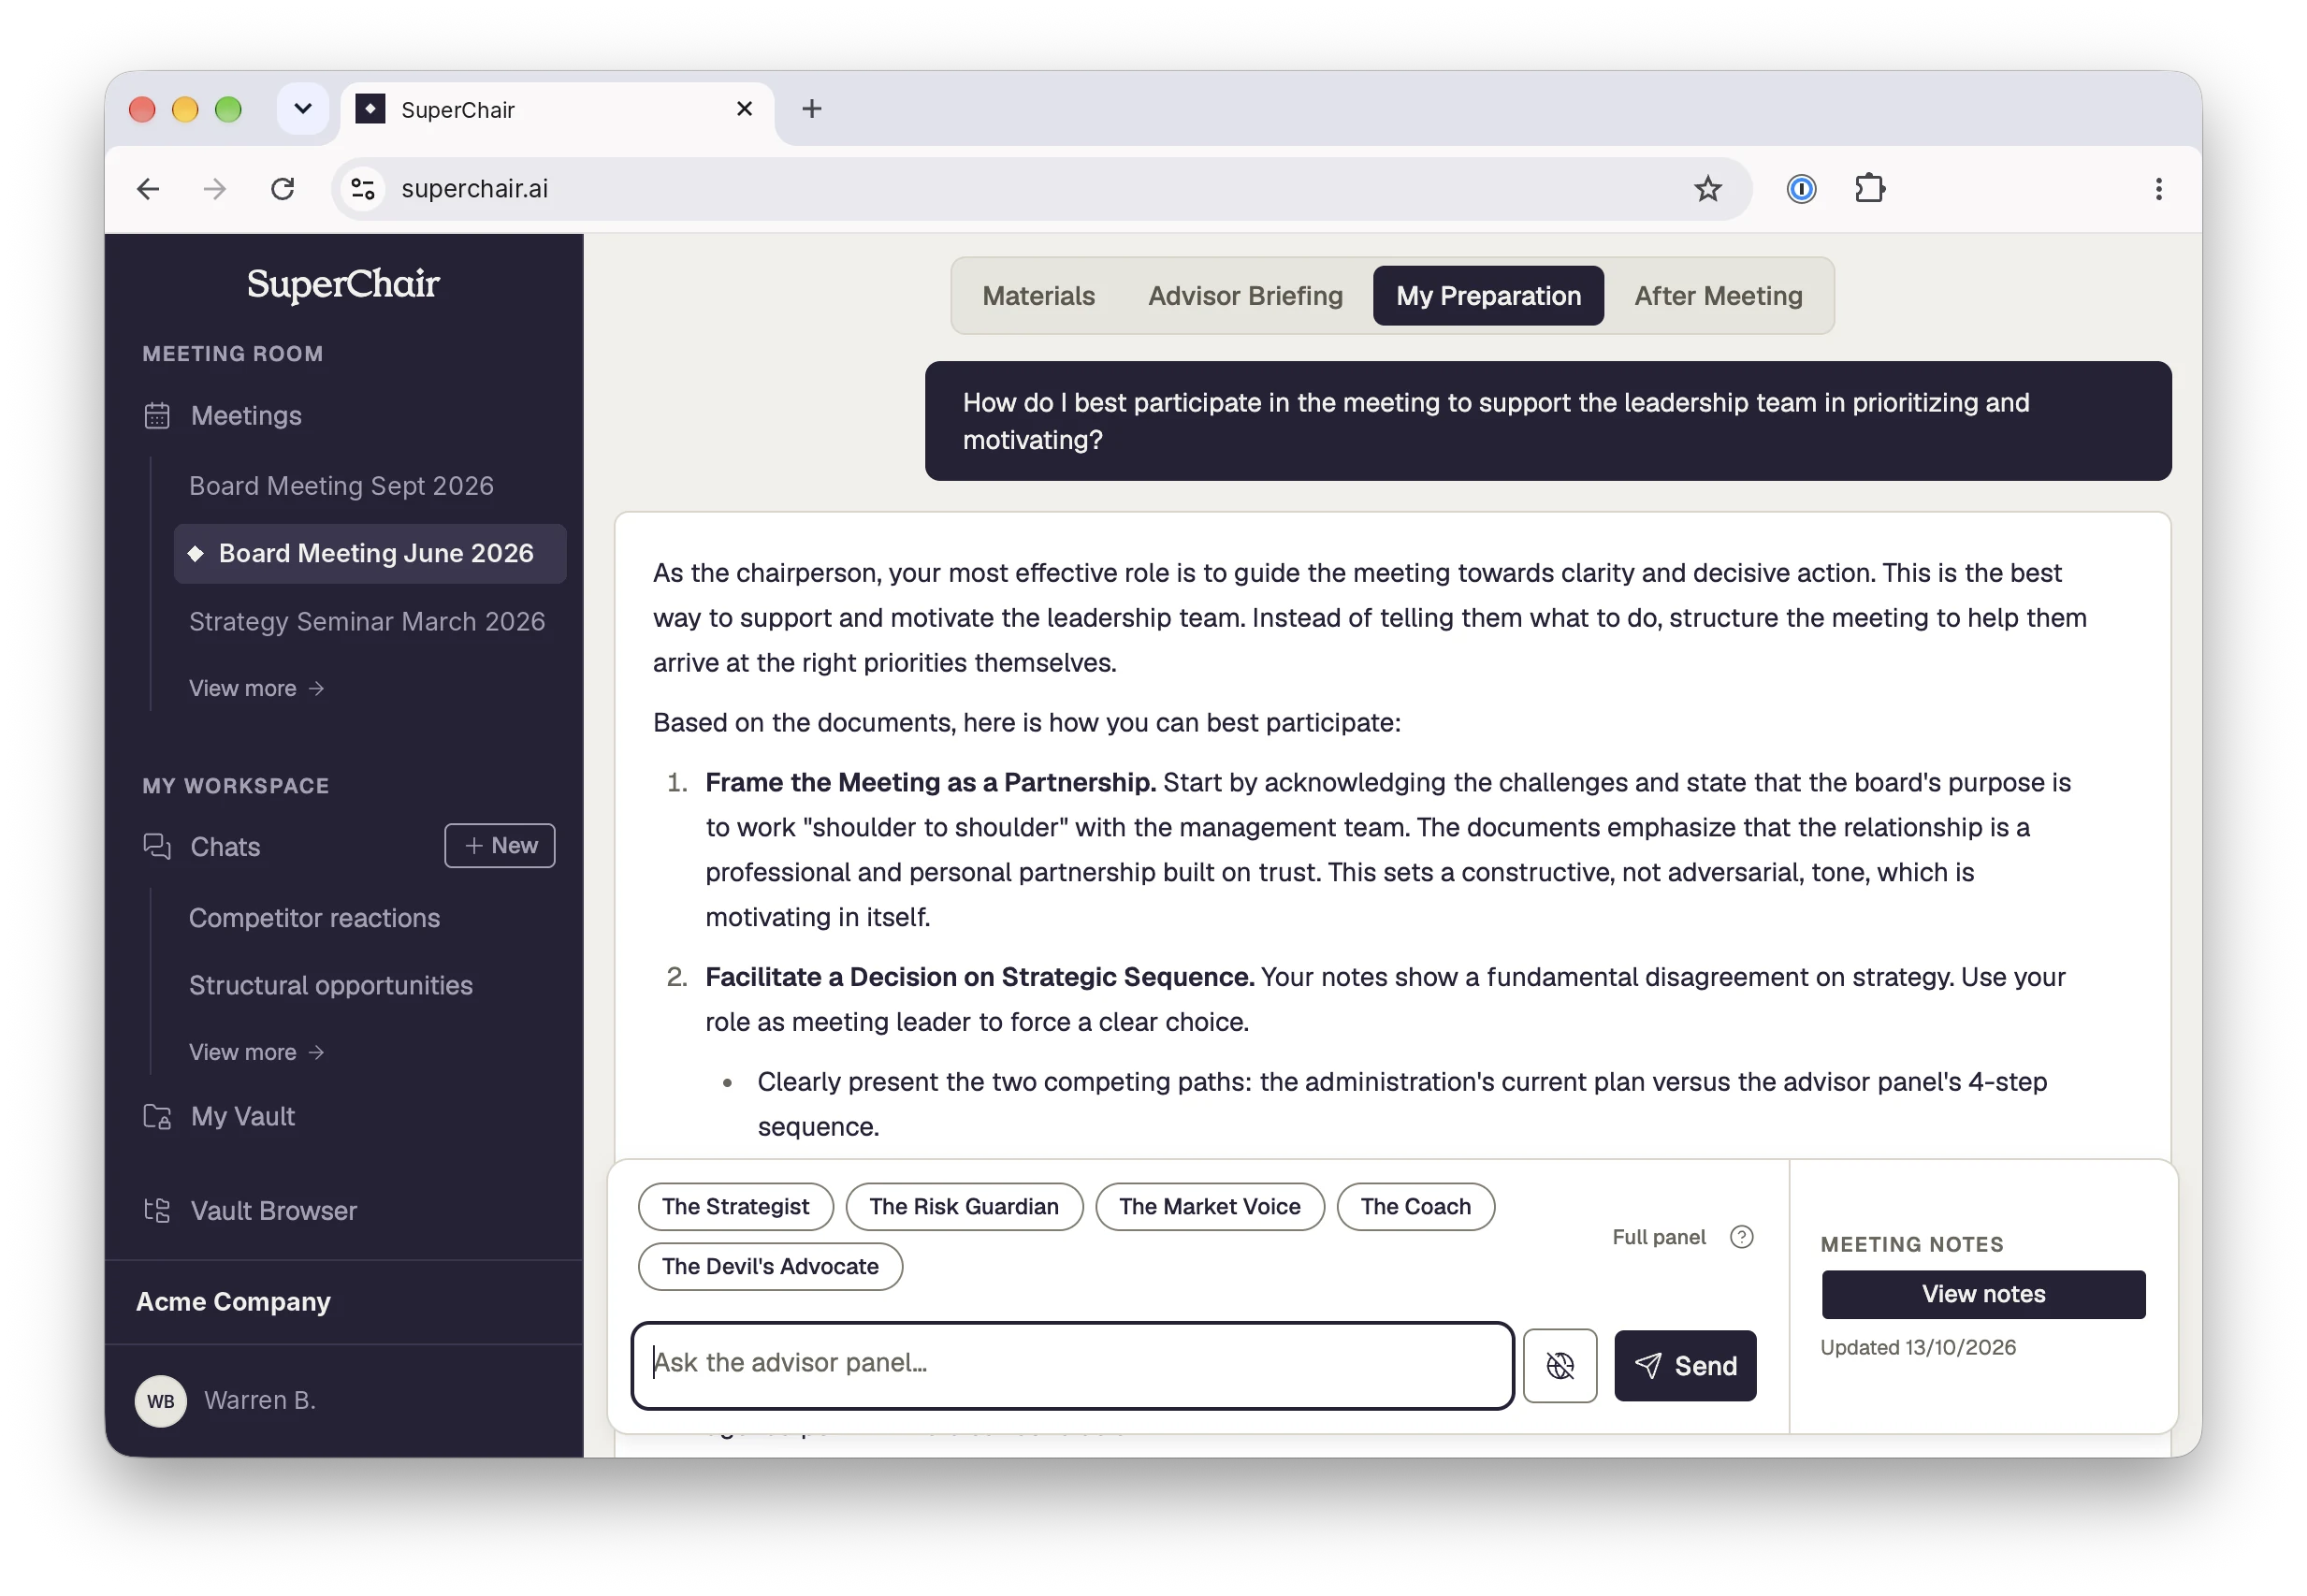The image size is (2307, 1596).
Task: Focus the Ask the advisor panel input
Action: click(1072, 1365)
